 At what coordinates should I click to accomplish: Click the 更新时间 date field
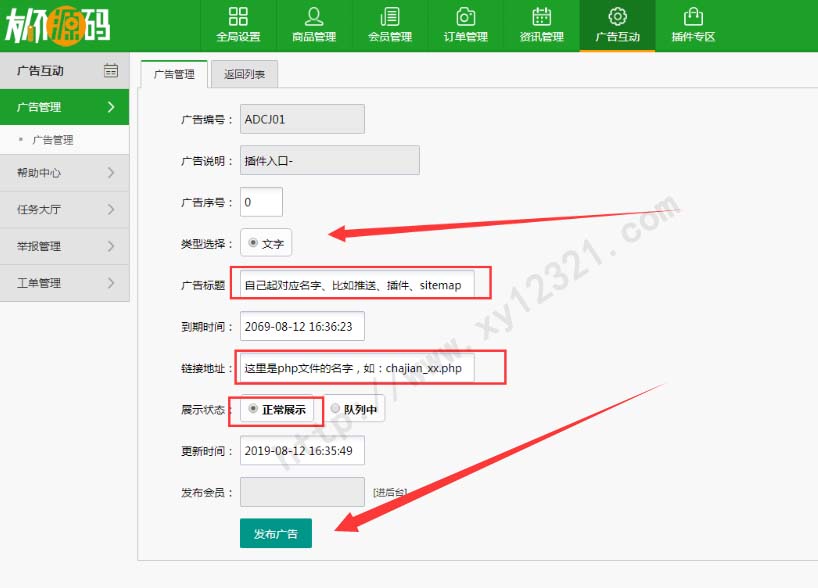click(302, 450)
